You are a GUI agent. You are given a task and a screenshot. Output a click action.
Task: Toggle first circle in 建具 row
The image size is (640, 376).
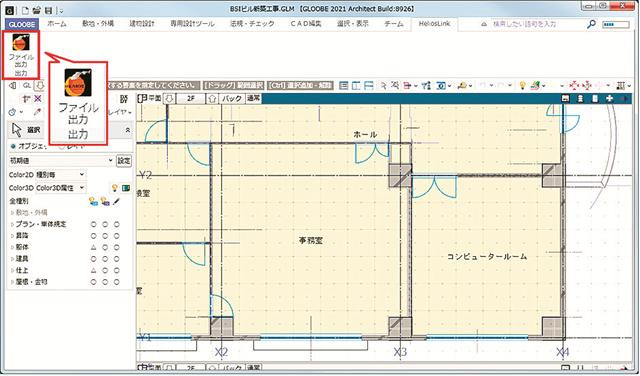click(93, 259)
